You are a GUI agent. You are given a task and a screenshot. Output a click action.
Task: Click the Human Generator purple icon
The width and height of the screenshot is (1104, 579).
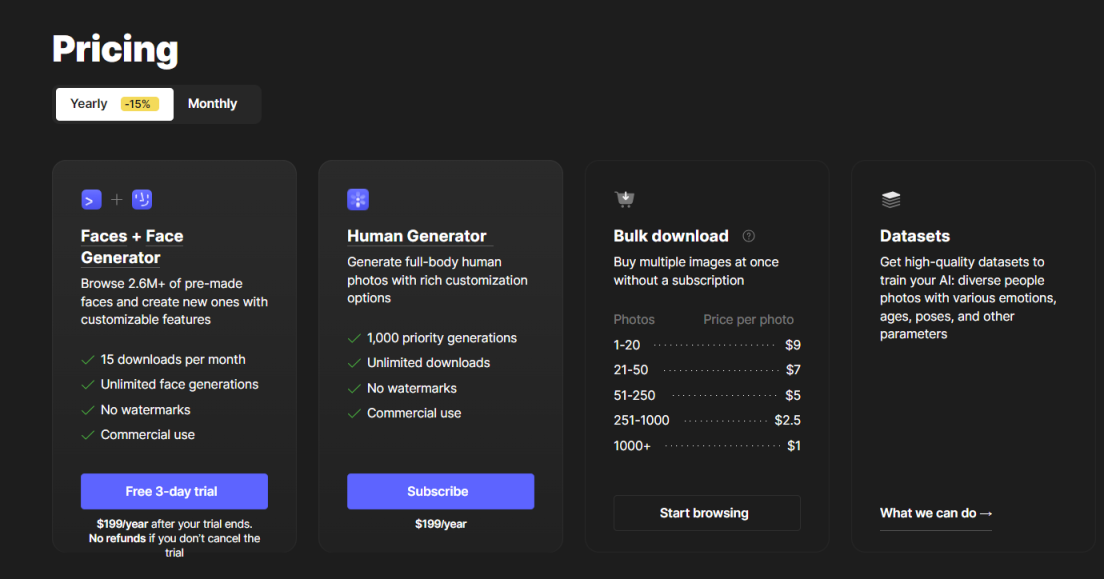point(358,199)
